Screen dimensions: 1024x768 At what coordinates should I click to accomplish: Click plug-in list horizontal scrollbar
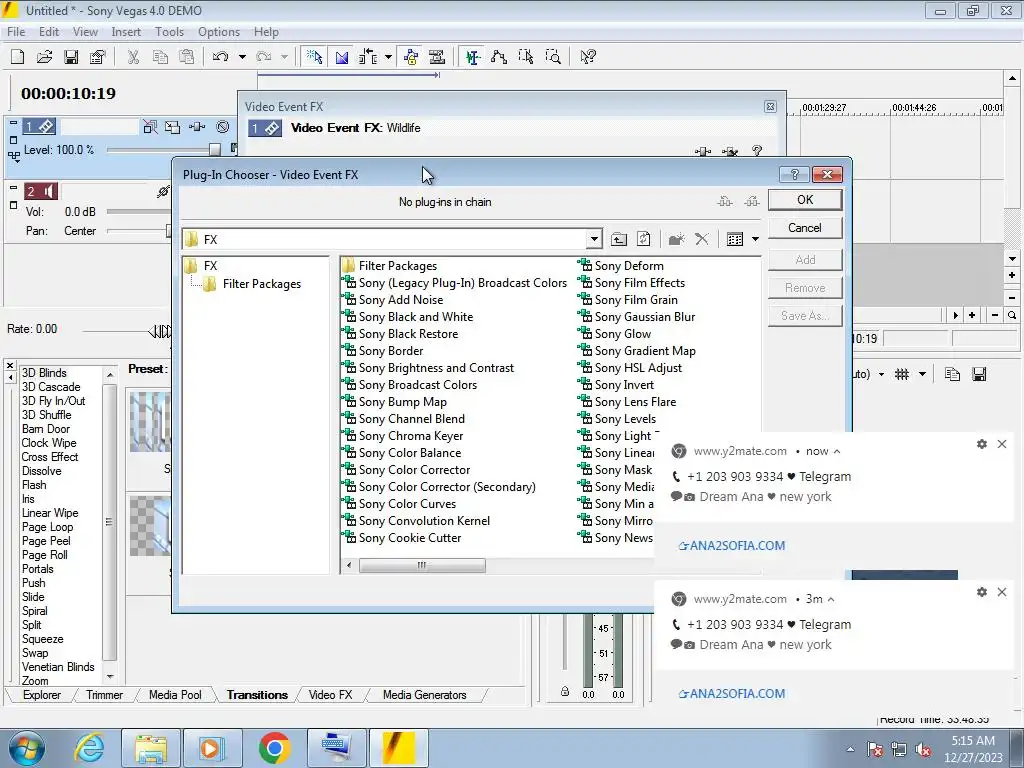[x=421, y=565]
